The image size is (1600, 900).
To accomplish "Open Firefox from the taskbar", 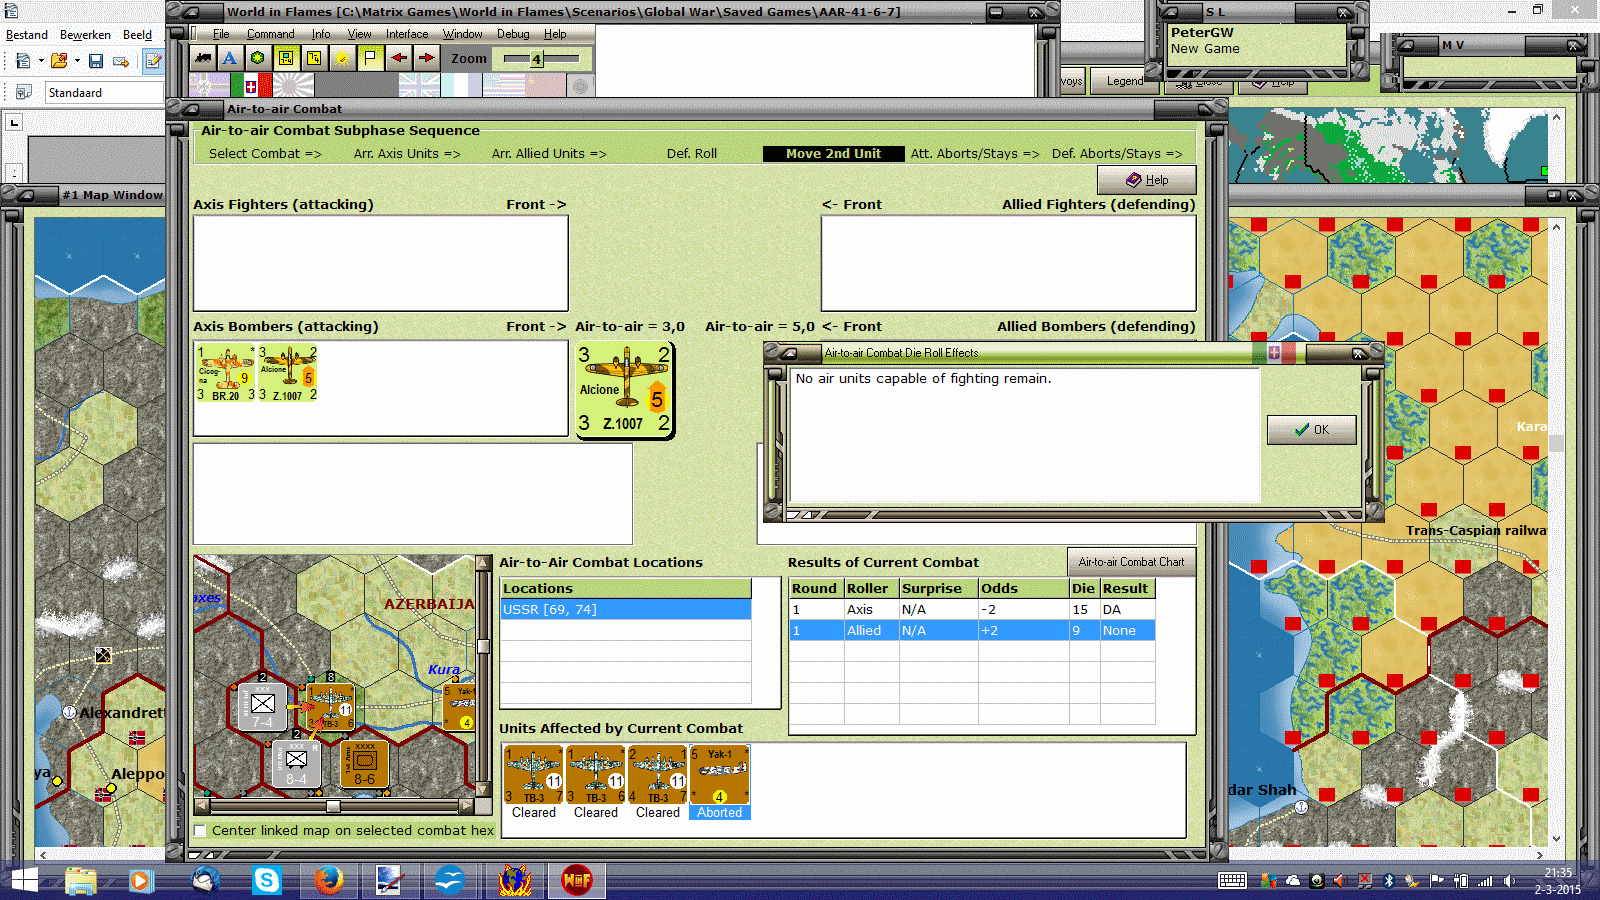I will tap(328, 880).
